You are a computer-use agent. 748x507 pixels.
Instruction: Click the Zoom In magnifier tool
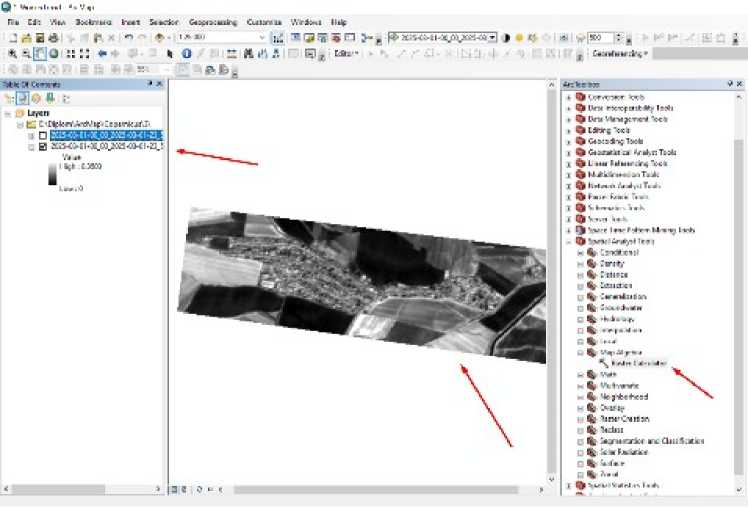10,53
